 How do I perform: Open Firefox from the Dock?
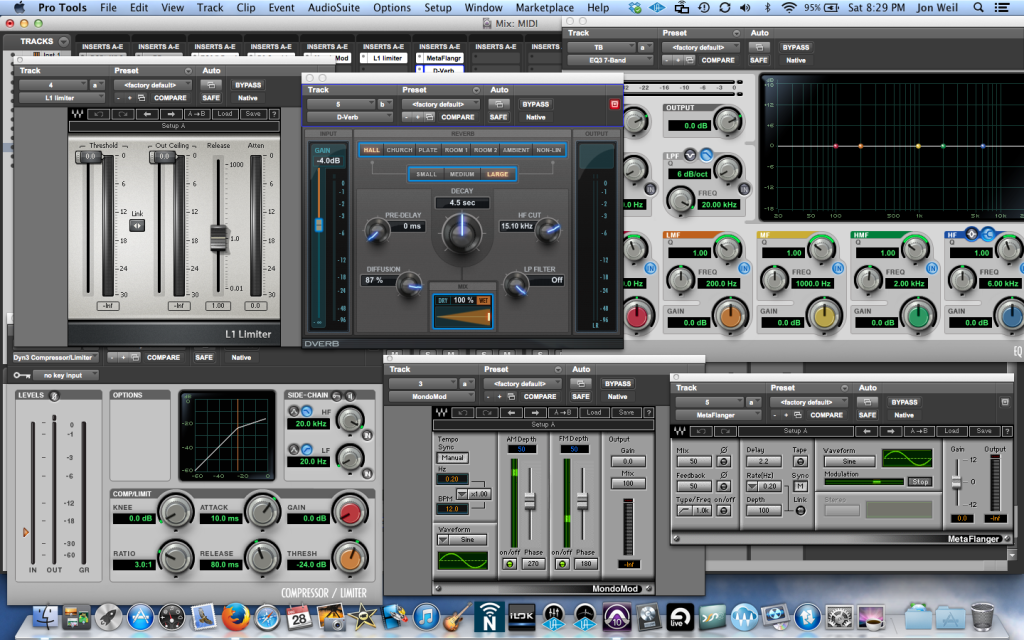(x=234, y=616)
